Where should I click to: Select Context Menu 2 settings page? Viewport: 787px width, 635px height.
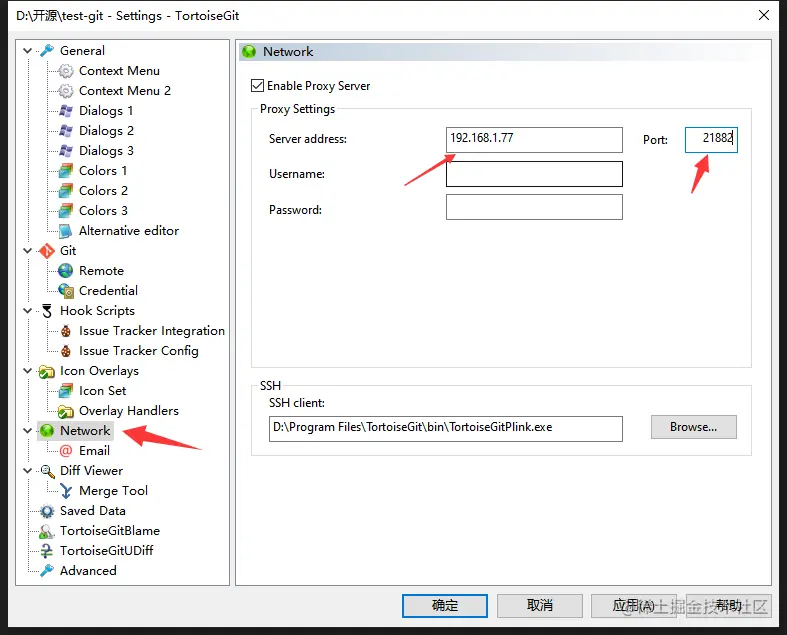[125, 91]
